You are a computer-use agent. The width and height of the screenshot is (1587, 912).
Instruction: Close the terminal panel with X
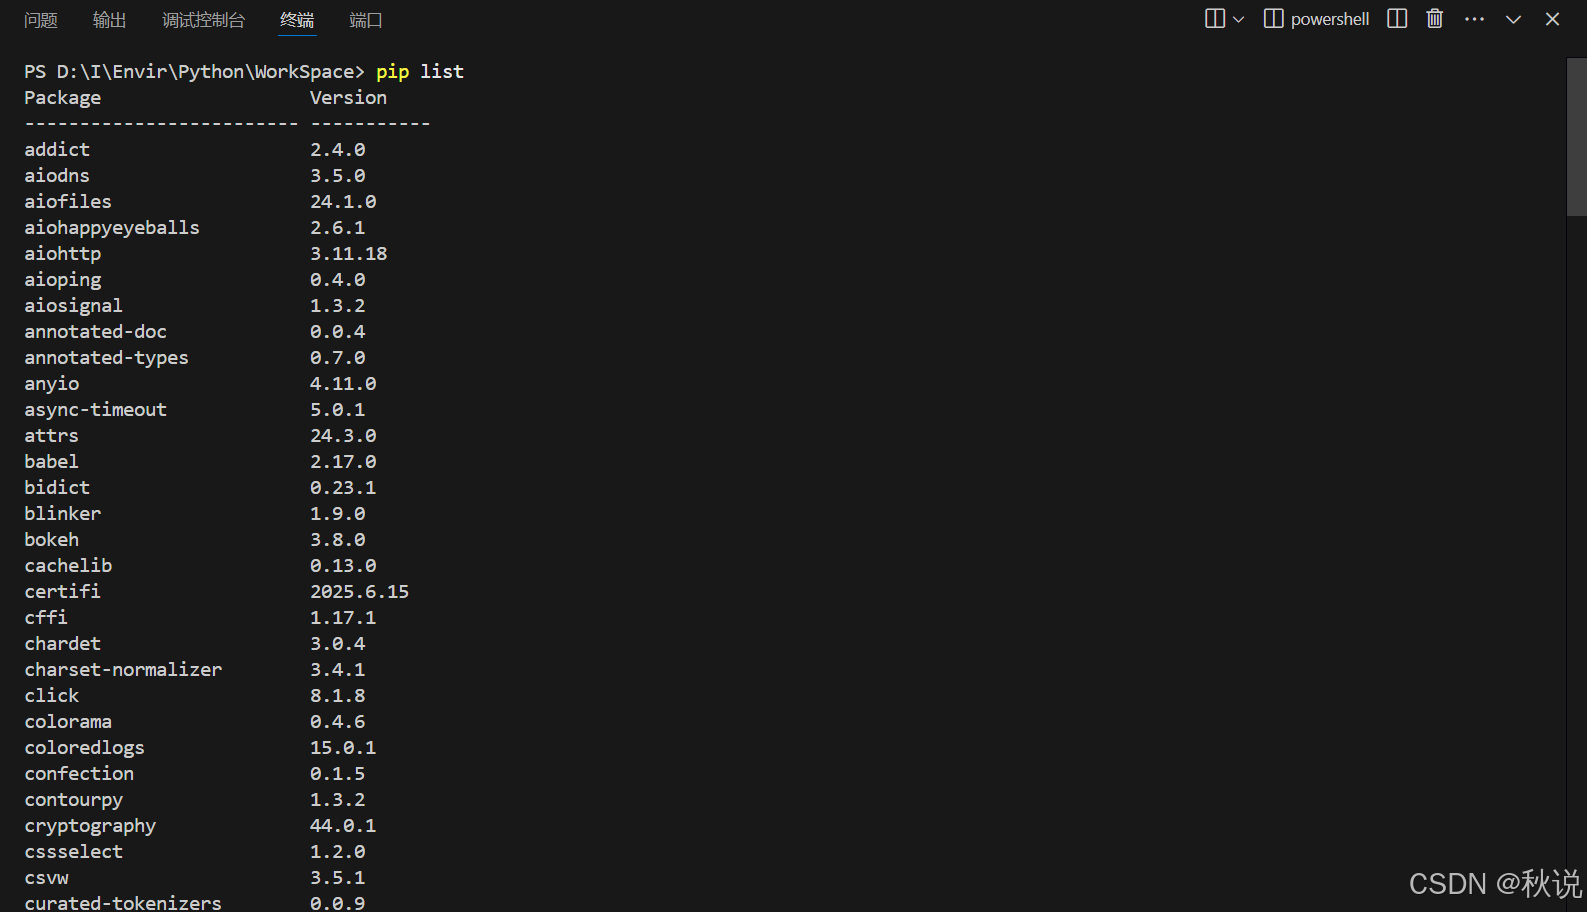(1552, 19)
